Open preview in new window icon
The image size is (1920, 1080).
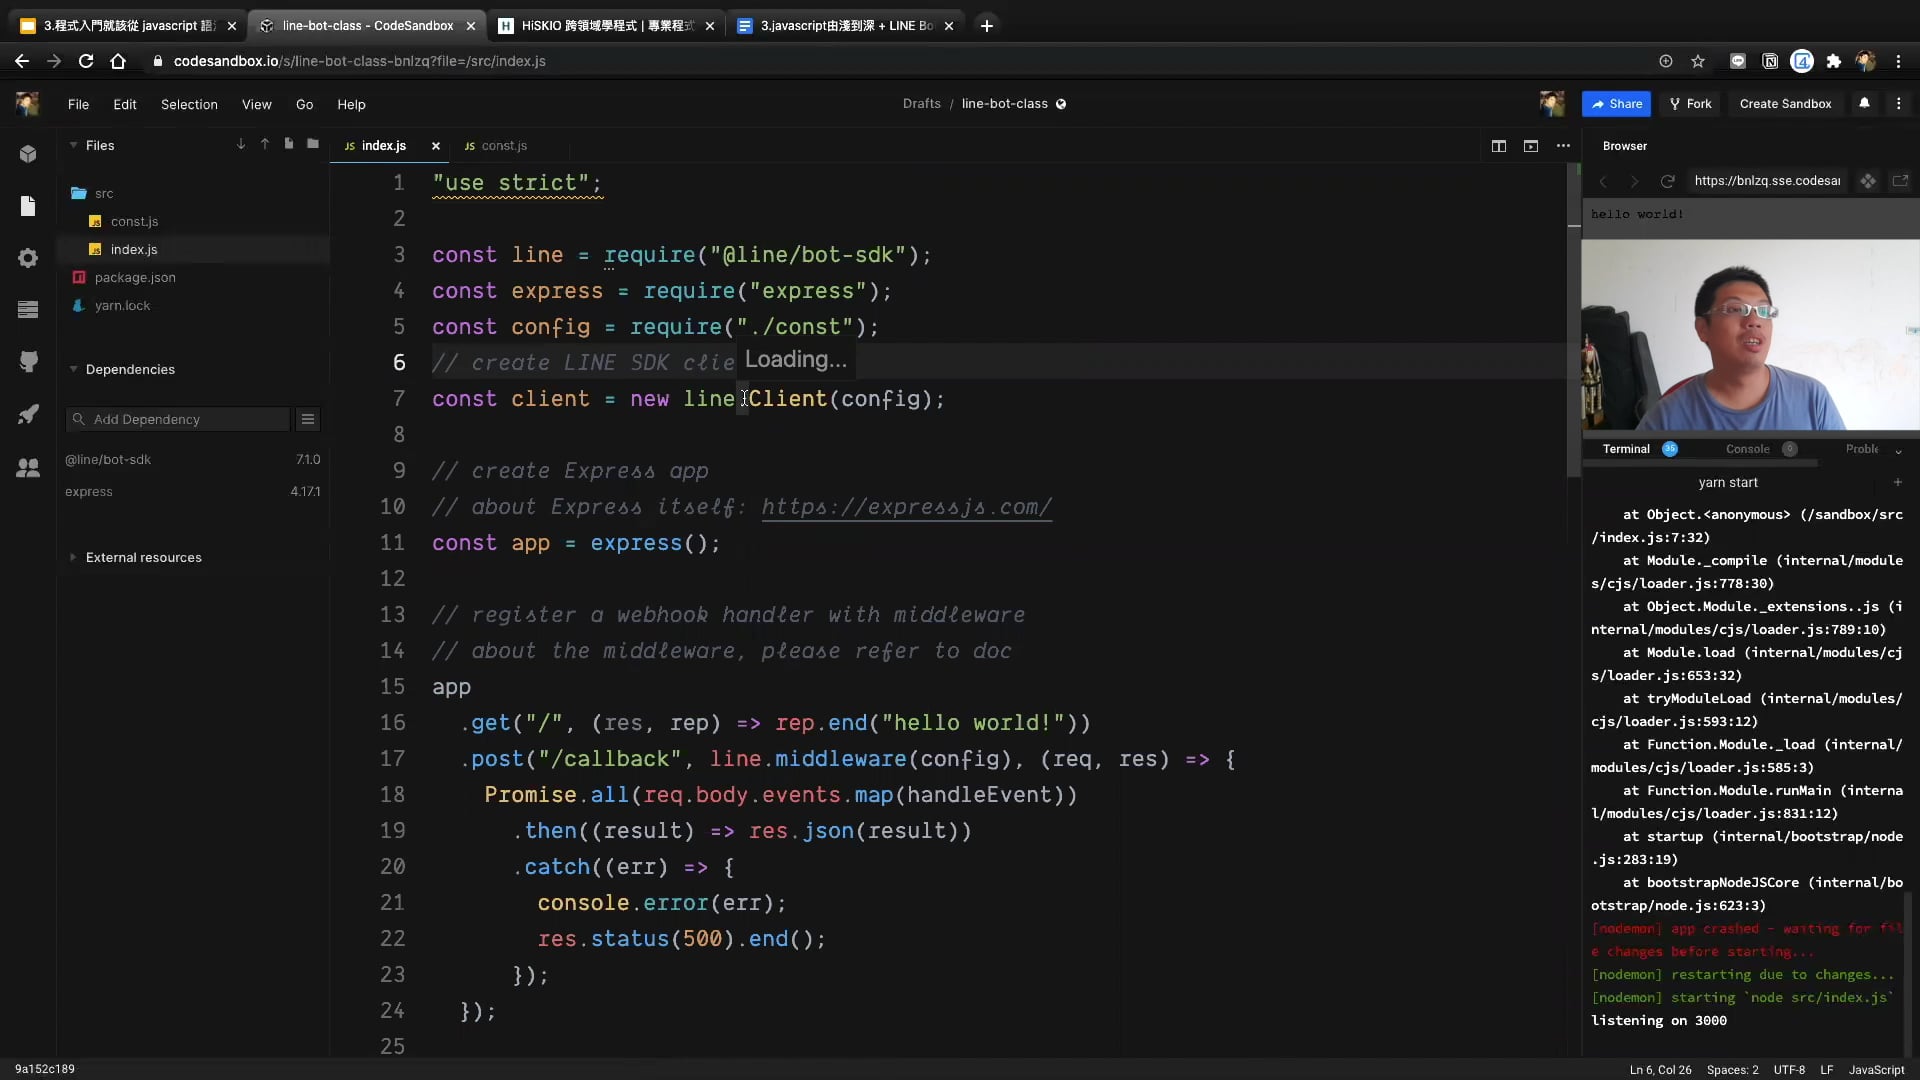[x=1900, y=181]
